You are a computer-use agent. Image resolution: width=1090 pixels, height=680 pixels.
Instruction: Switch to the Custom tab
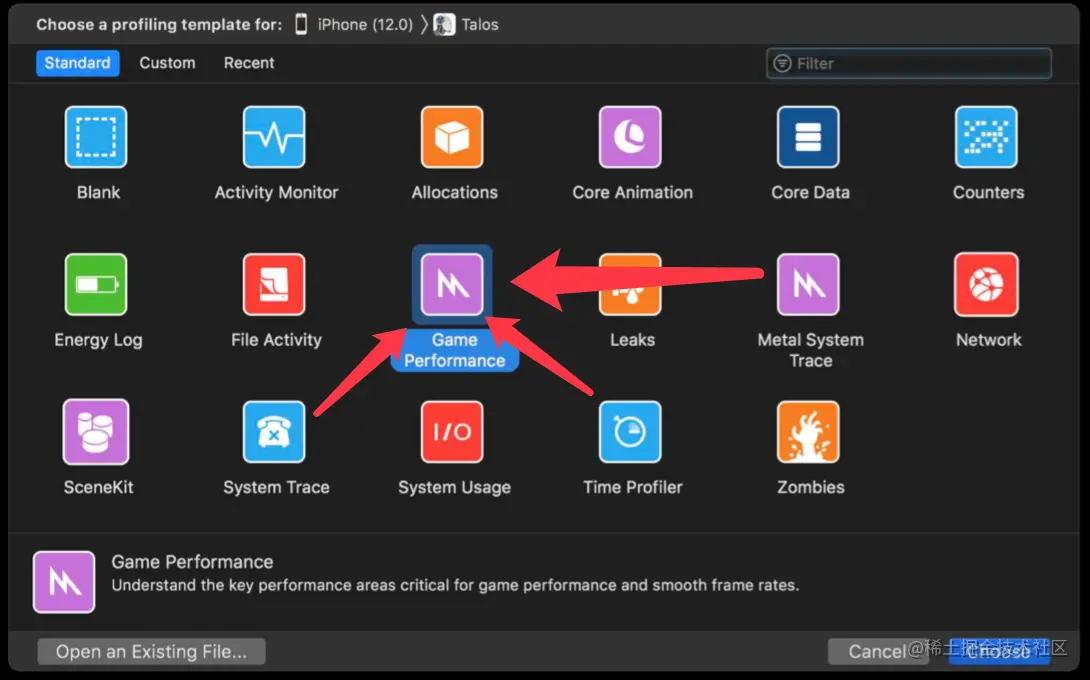pyautogui.click(x=168, y=63)
